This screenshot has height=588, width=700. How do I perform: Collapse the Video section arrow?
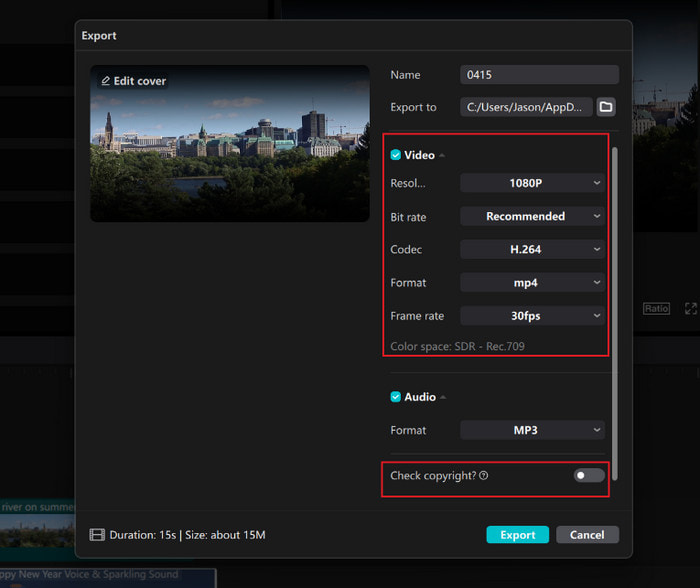click(442, 155)
